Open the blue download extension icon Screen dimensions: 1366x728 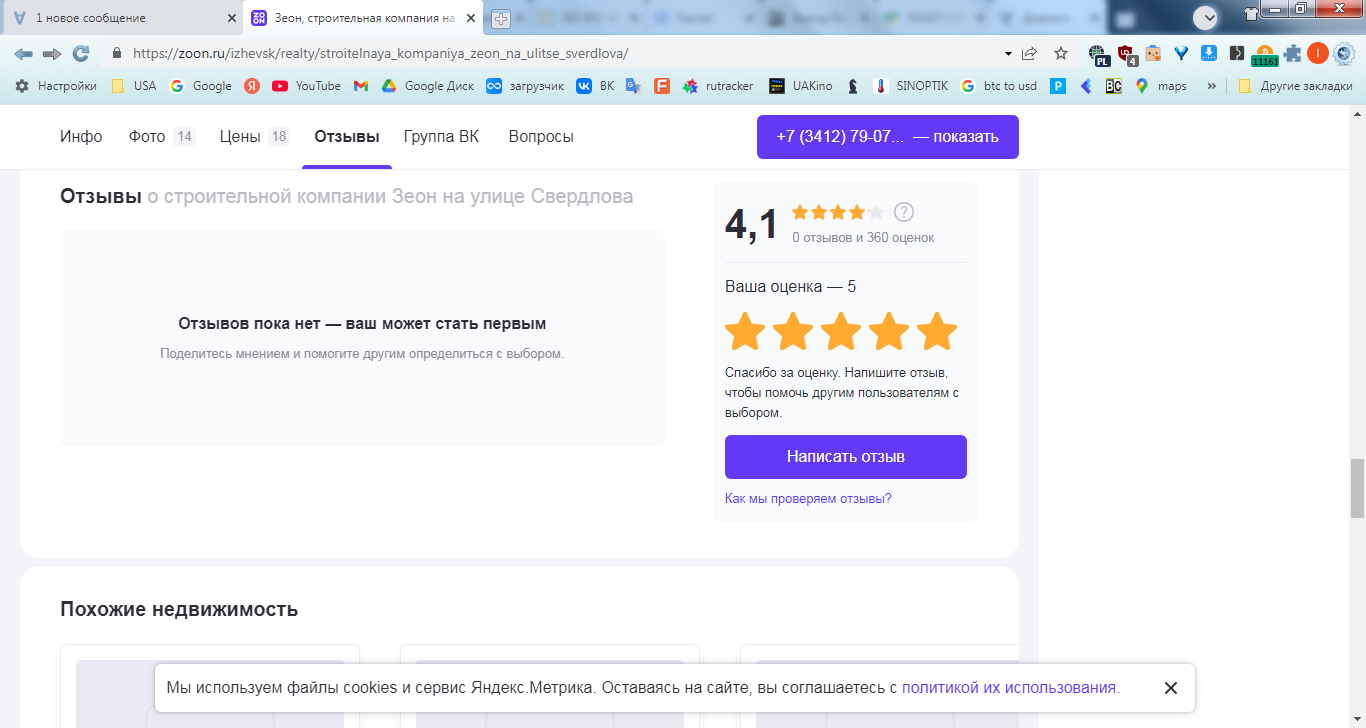1208,53
